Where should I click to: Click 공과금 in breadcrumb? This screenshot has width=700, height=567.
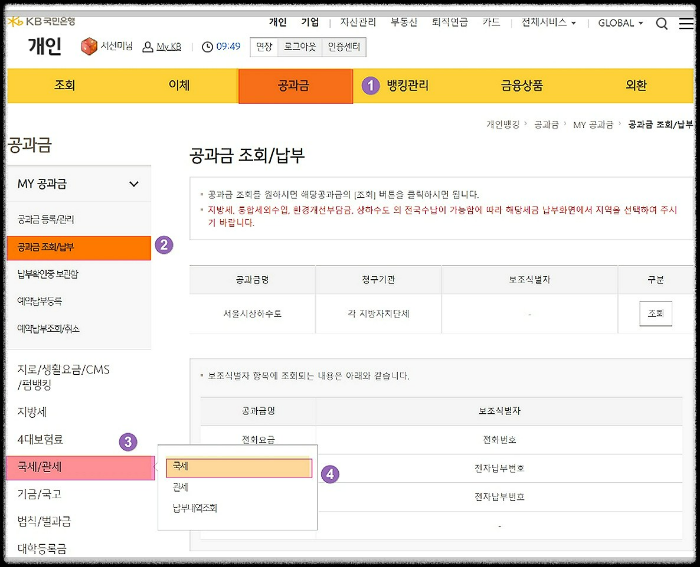(546, 125)
